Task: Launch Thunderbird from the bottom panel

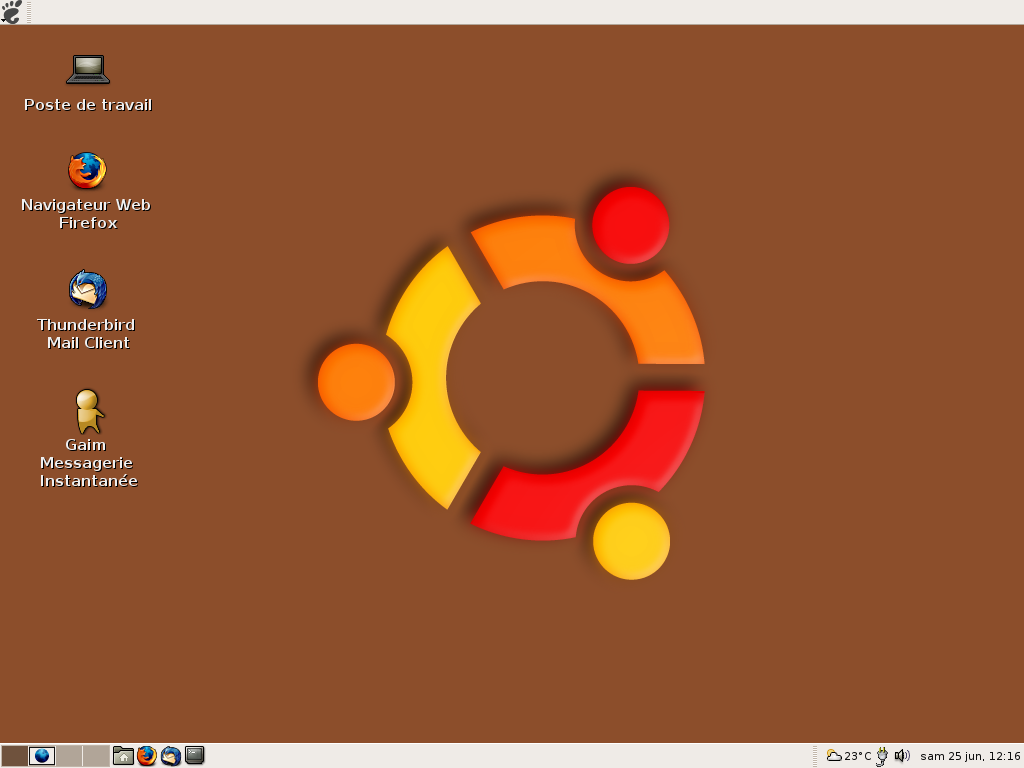Action: click(x=170, y=756)
